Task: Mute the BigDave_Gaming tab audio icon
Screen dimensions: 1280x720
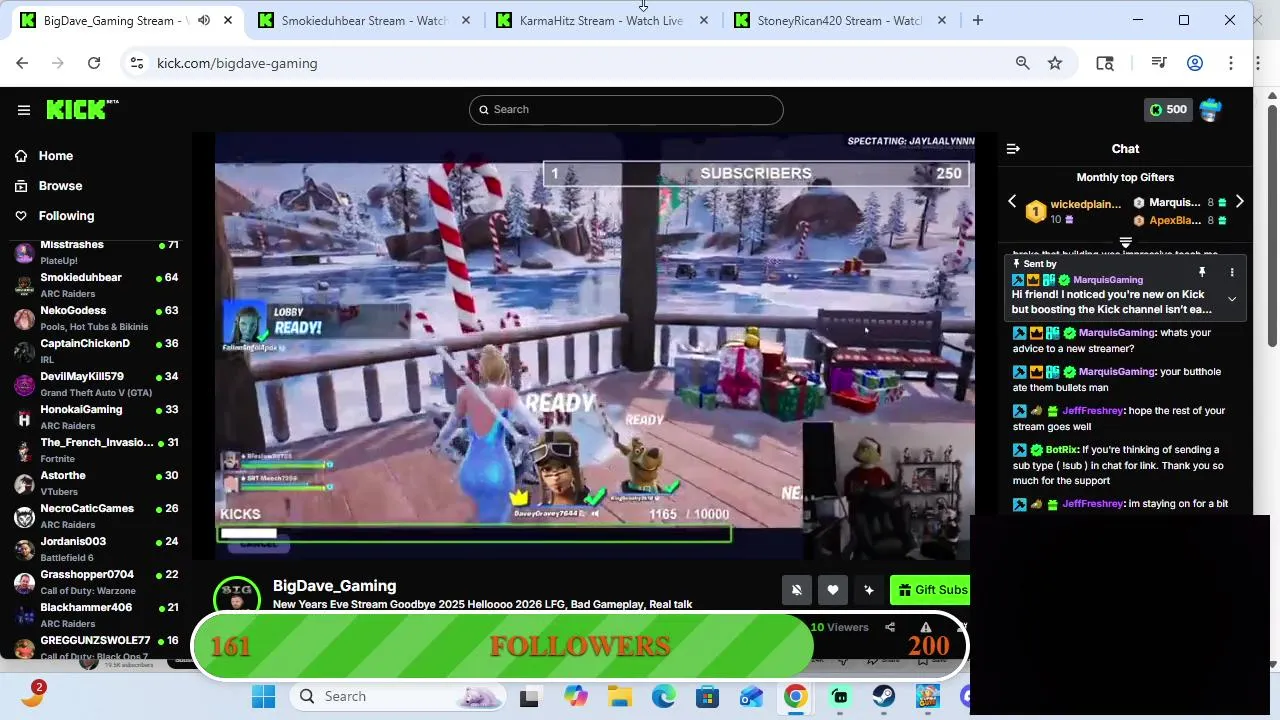Action: click(204, 20)
